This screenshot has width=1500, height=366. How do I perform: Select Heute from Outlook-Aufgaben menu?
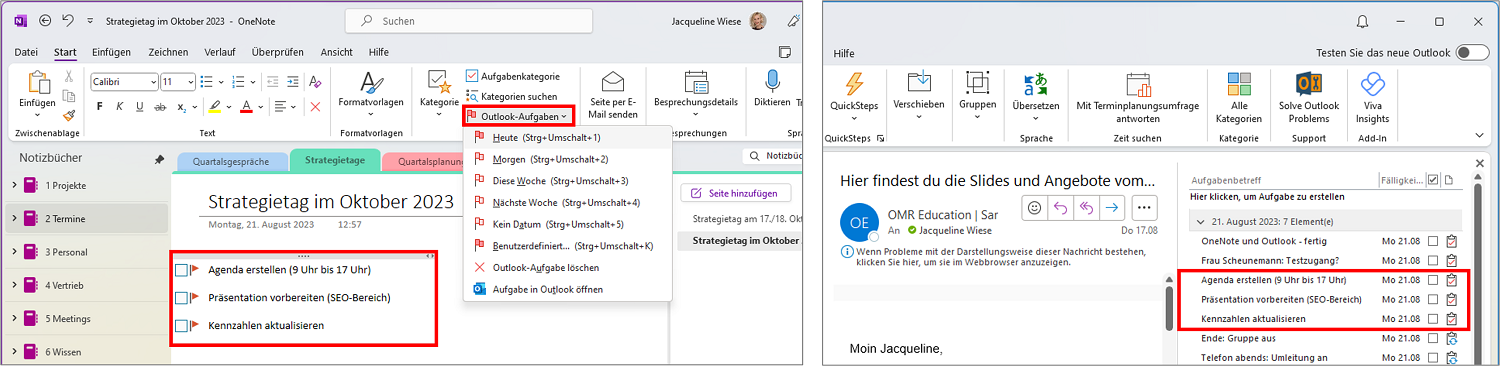point(568,137)
